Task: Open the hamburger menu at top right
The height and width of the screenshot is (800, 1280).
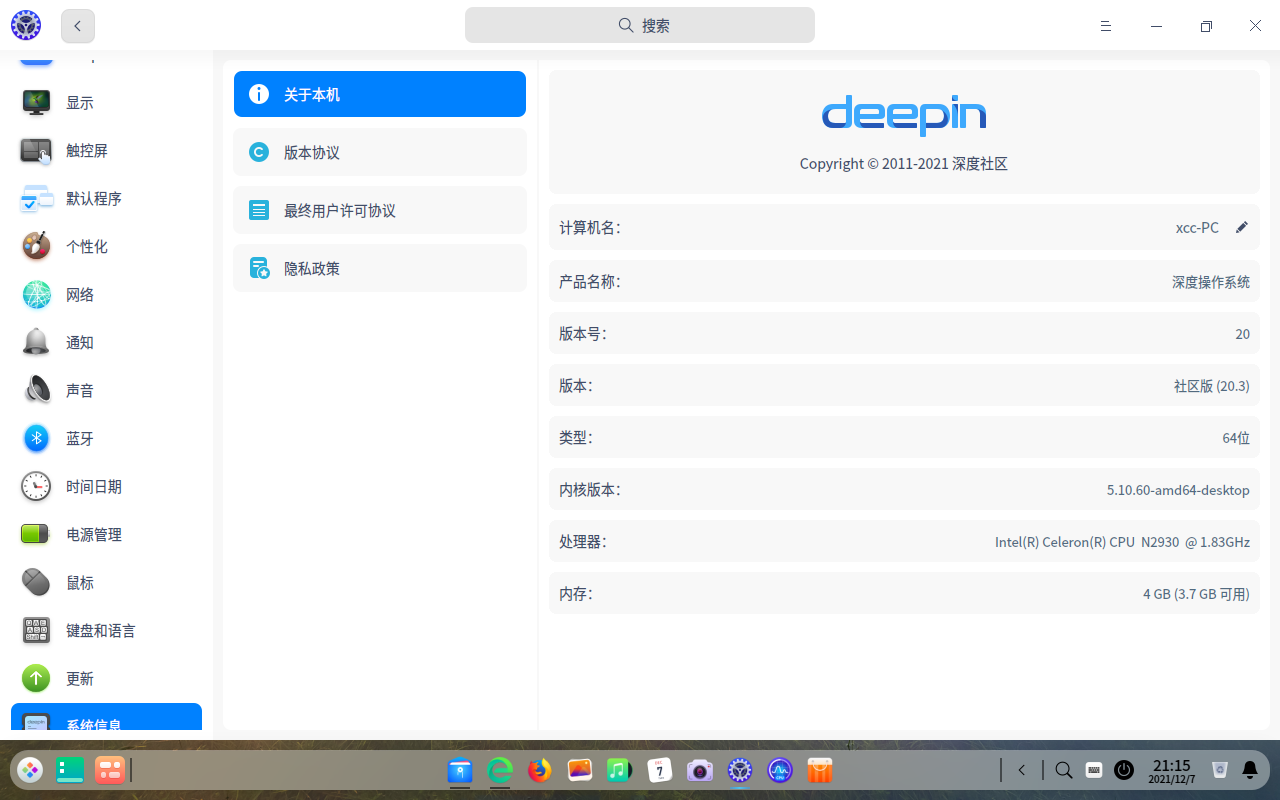Action: (x=1106, y=26)
